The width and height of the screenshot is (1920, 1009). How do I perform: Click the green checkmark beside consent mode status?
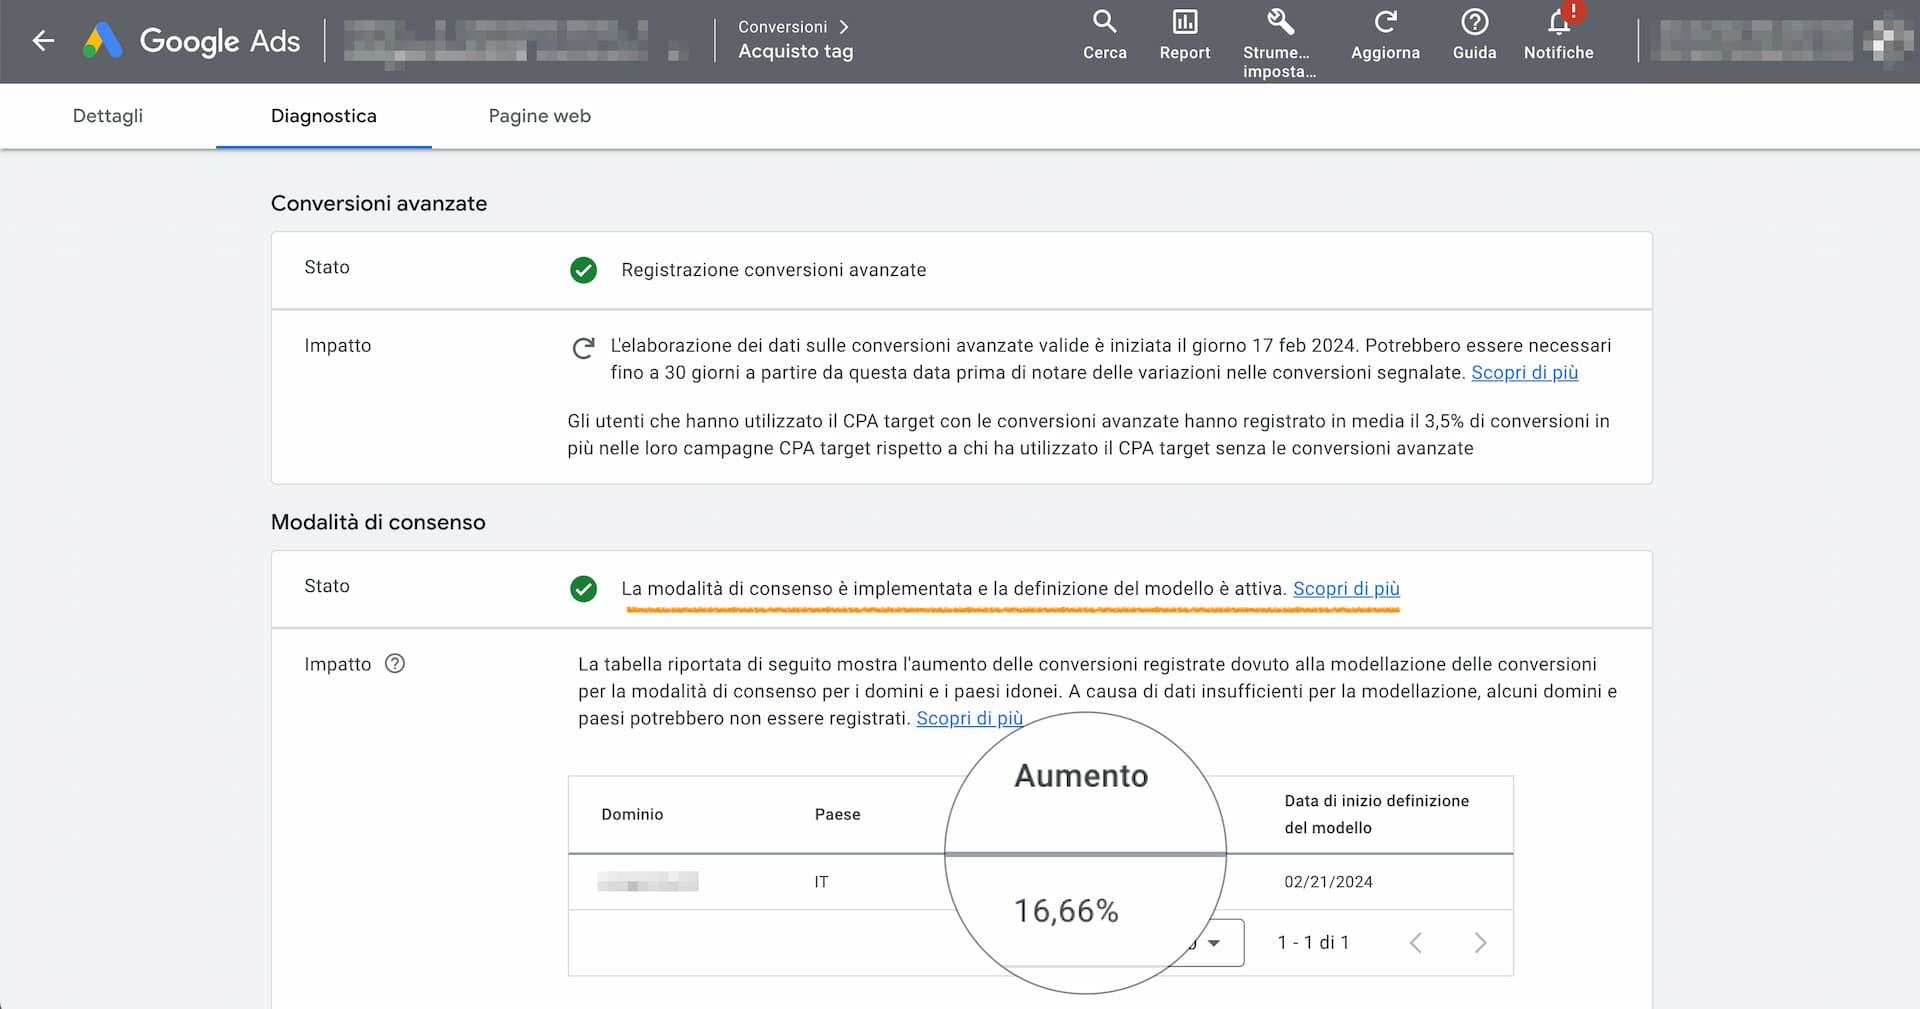(x=584, y=589)
